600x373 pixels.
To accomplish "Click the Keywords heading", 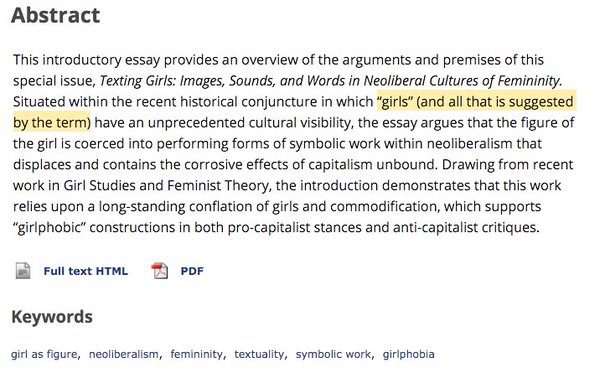I will pos(52,317).
